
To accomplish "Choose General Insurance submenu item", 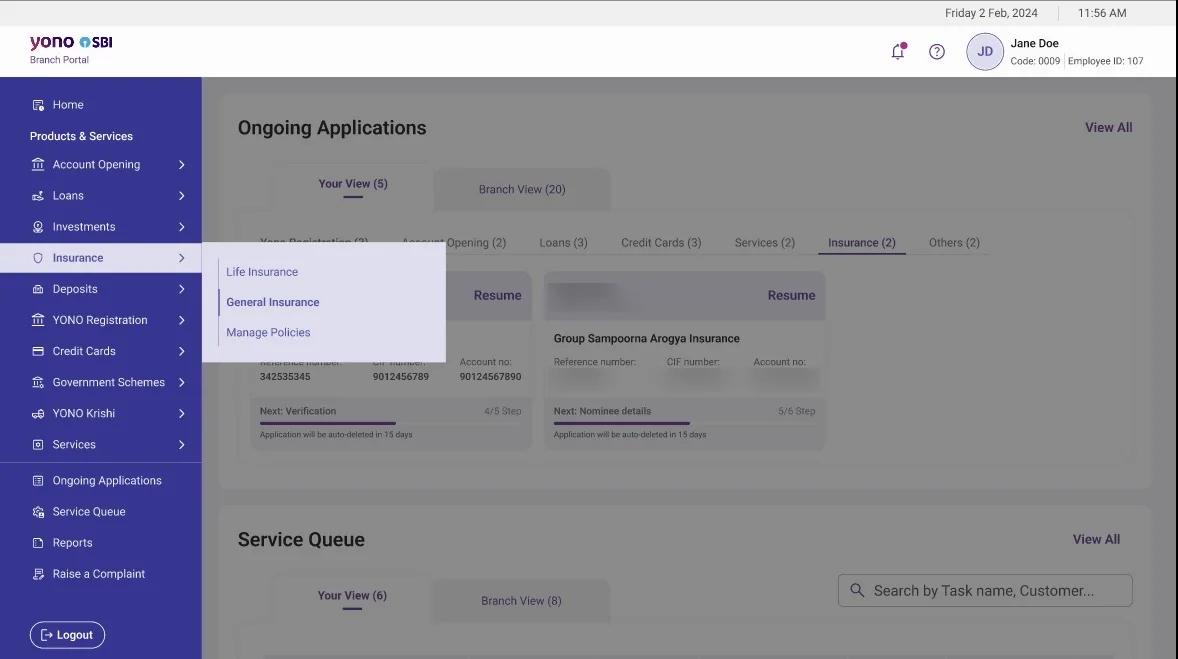I will (273, 302).
